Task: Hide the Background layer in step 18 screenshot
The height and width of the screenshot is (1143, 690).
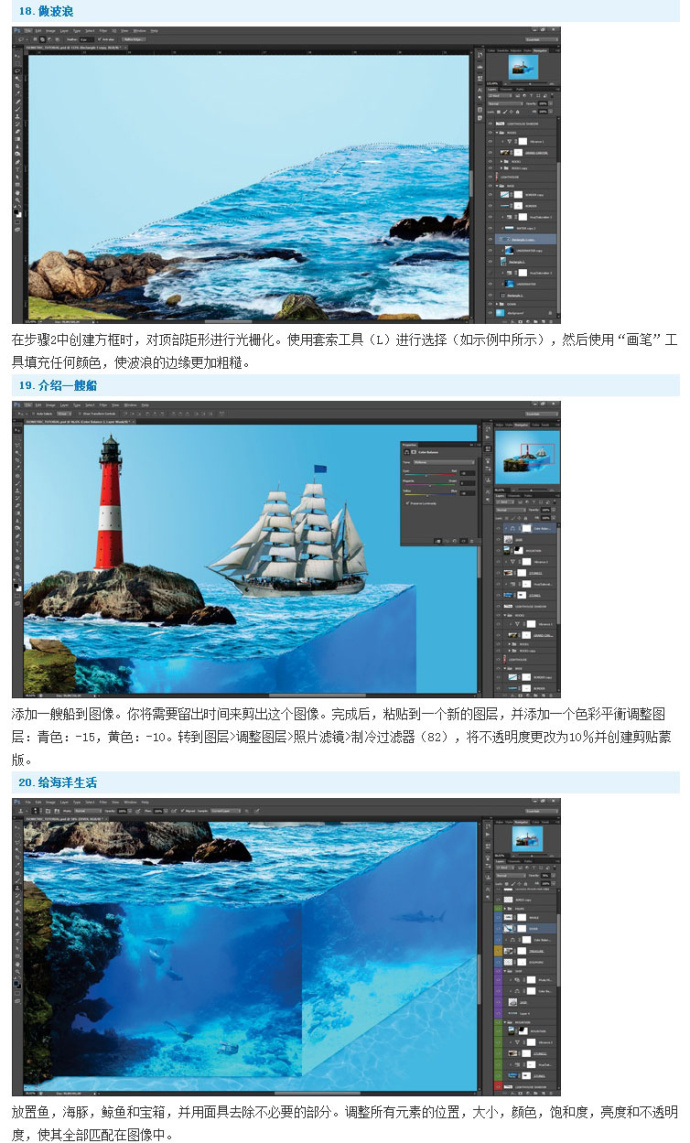Action: 490,313
